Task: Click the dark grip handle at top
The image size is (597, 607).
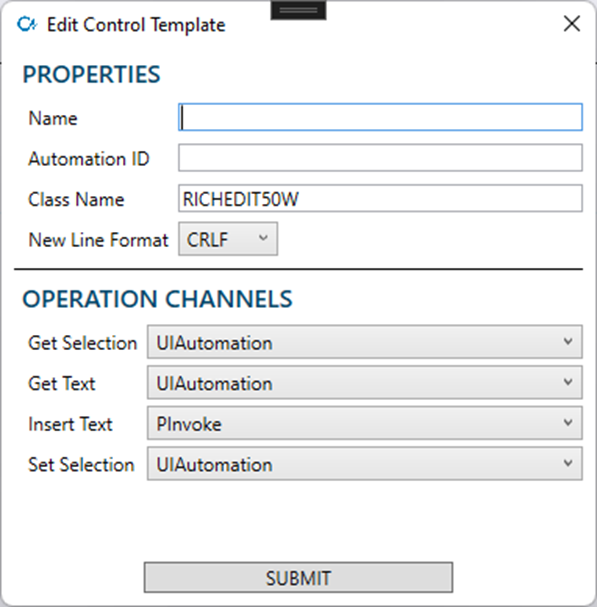Action: tap(298, 10)
